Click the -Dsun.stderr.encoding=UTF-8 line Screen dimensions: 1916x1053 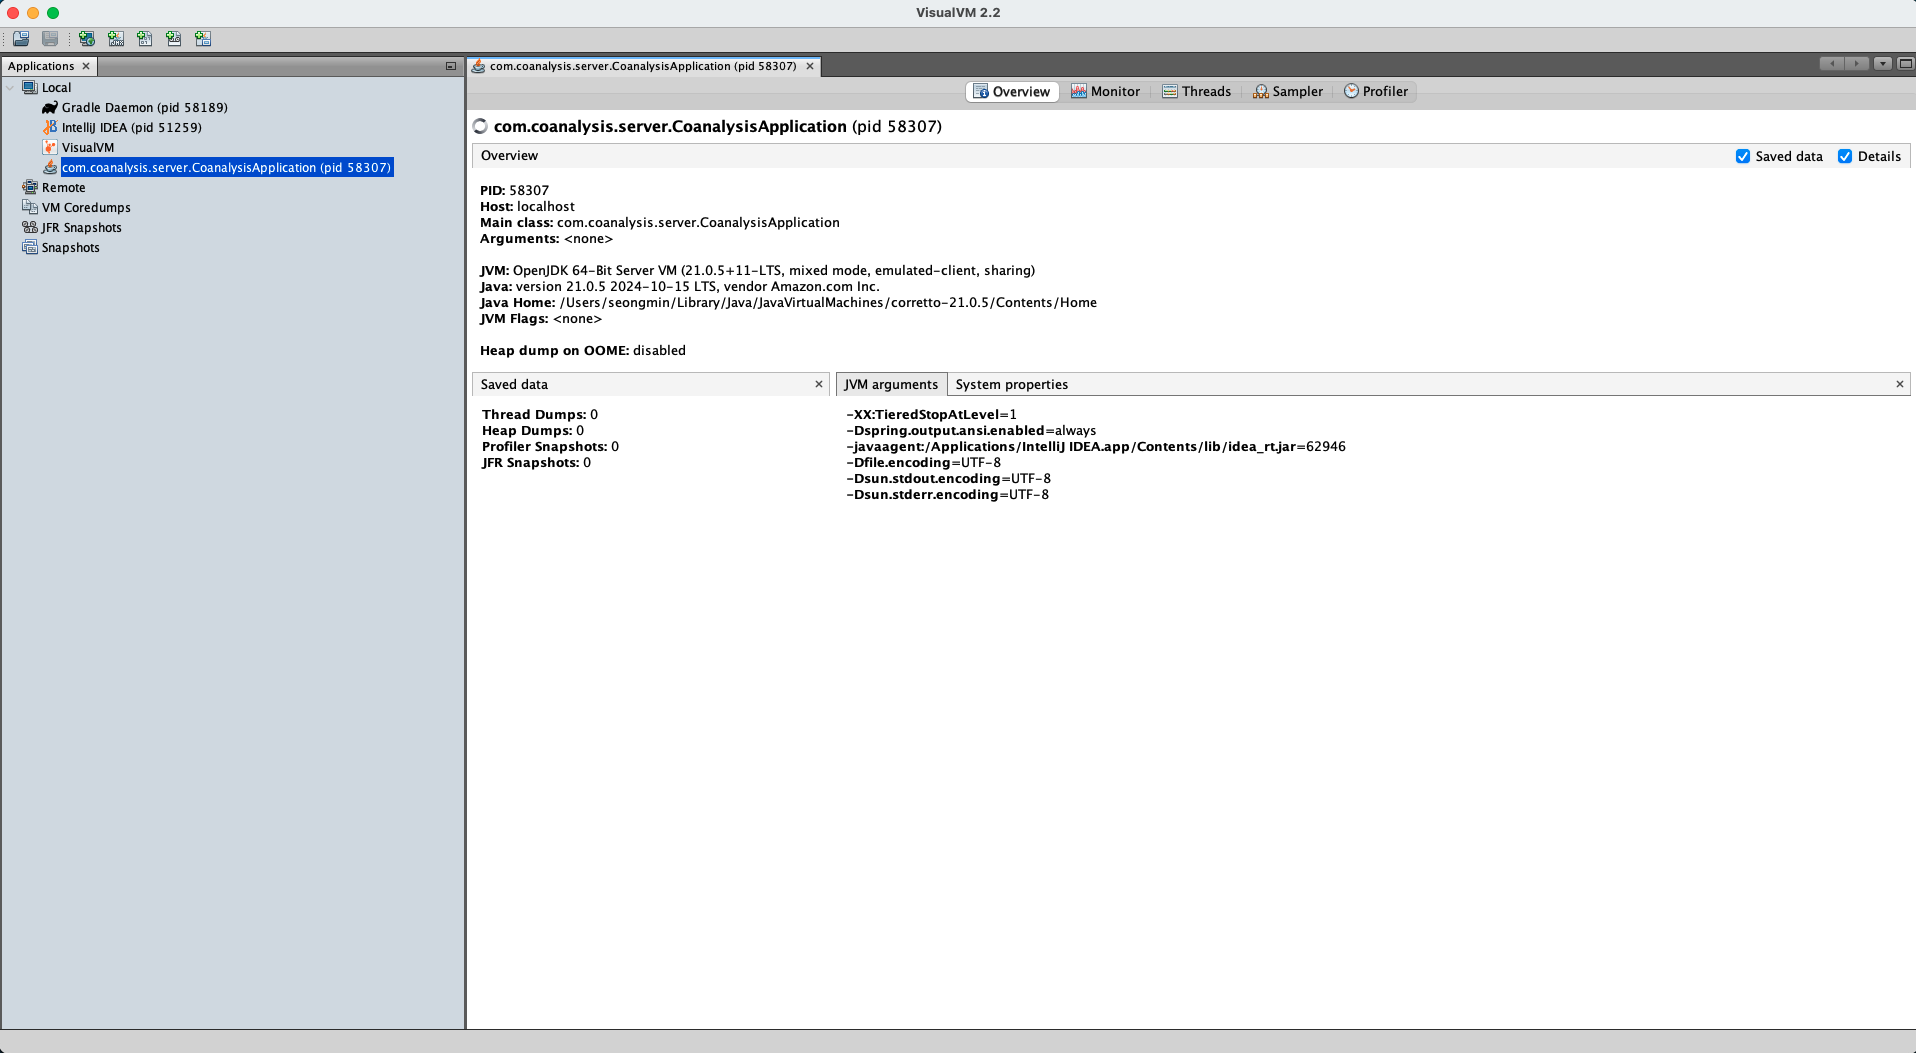pos(947,495)
